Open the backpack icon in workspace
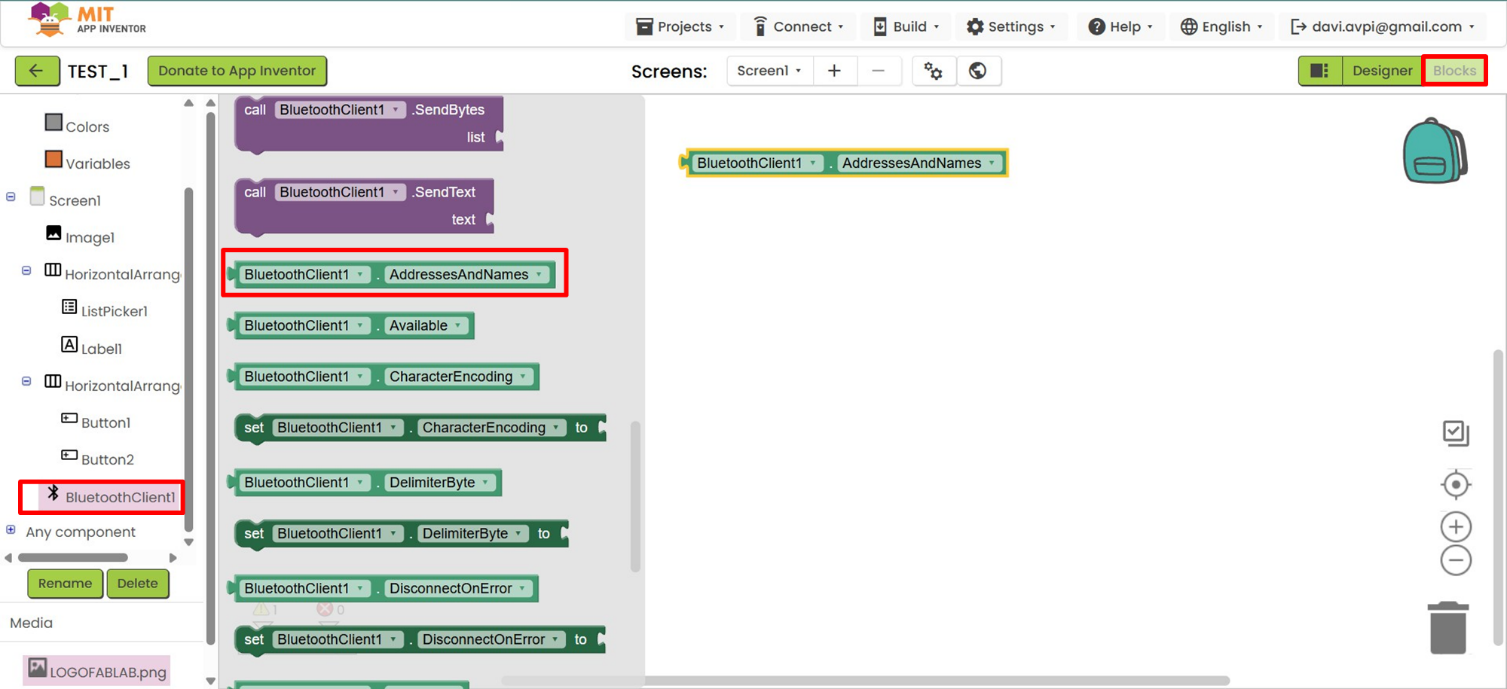 1434,151
